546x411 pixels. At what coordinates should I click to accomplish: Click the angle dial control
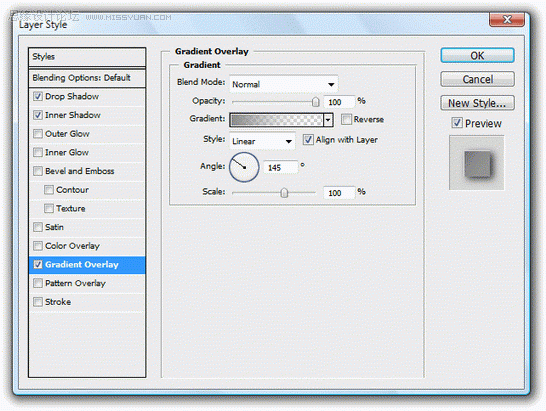pyautogui.click(x=244, y=167)
